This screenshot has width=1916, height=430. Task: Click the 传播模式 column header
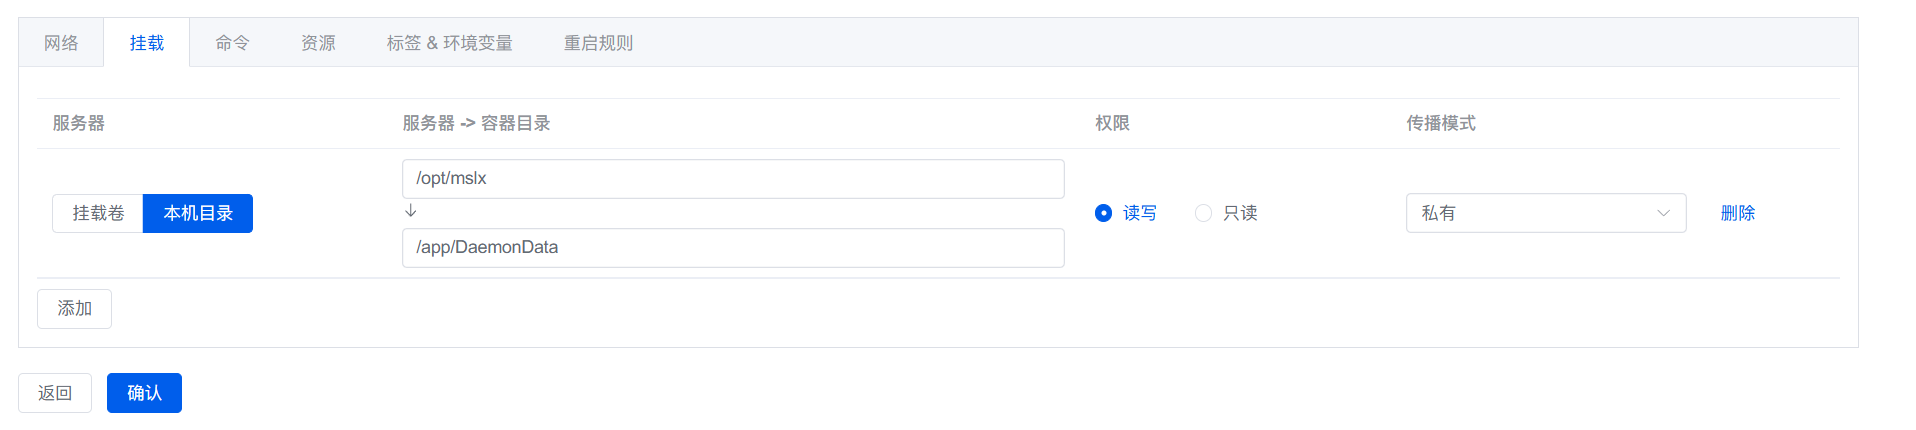1440,123
